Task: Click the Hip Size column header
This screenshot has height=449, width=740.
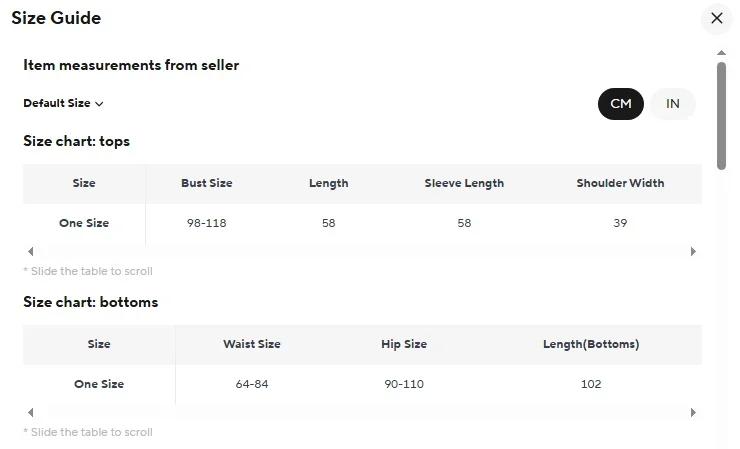Action: tap(404, 344)
